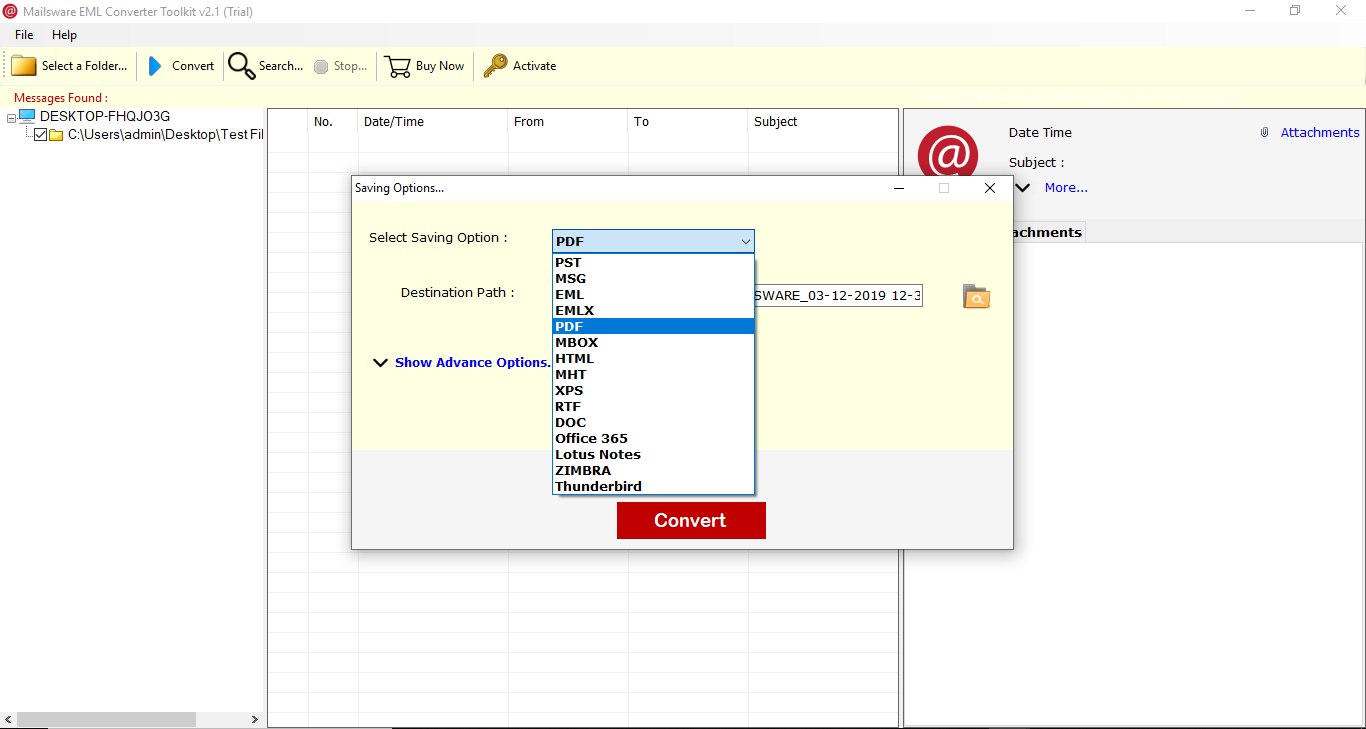Click the Buy Now shopping cart icon

pos(398,66)
